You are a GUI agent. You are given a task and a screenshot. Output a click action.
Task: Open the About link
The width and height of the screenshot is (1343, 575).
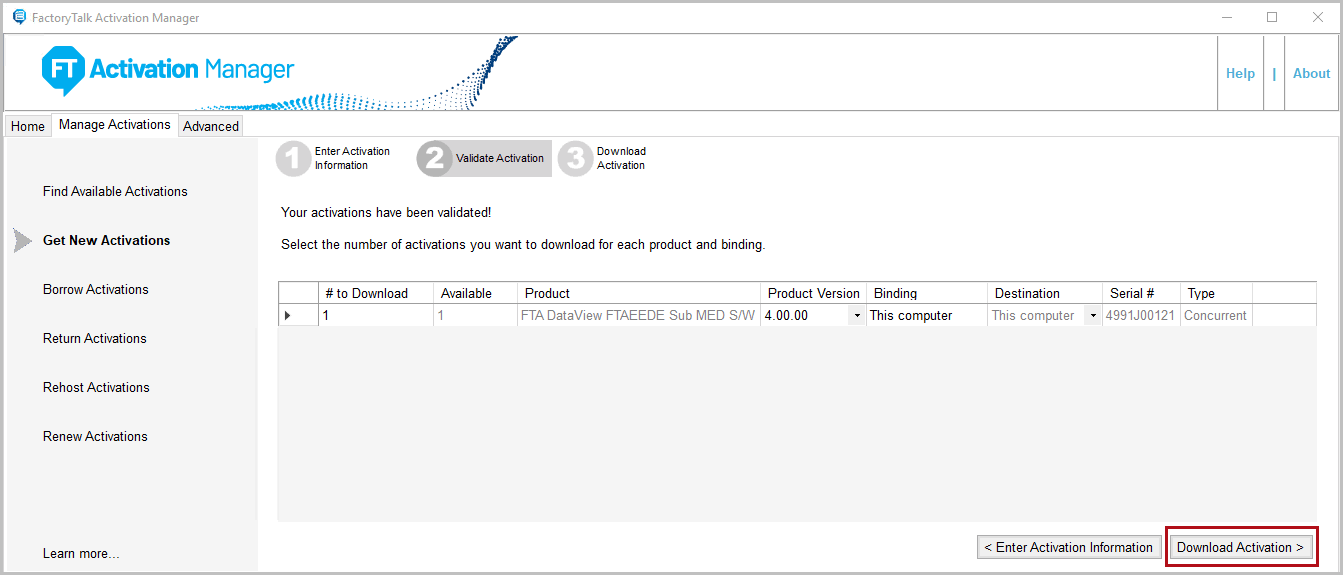click(x=1311, y=73)
